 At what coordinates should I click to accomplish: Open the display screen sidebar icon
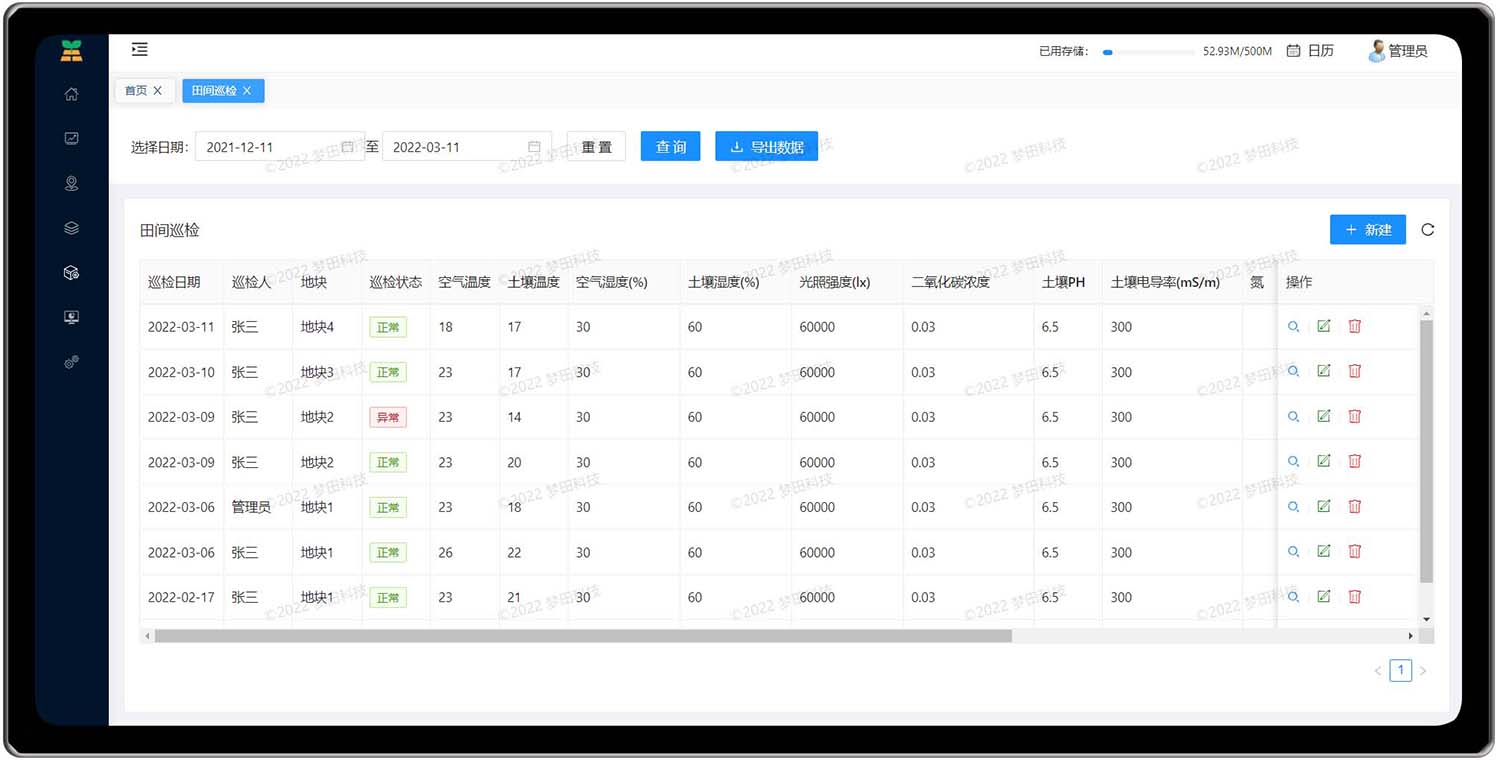[x=71, y=317]
